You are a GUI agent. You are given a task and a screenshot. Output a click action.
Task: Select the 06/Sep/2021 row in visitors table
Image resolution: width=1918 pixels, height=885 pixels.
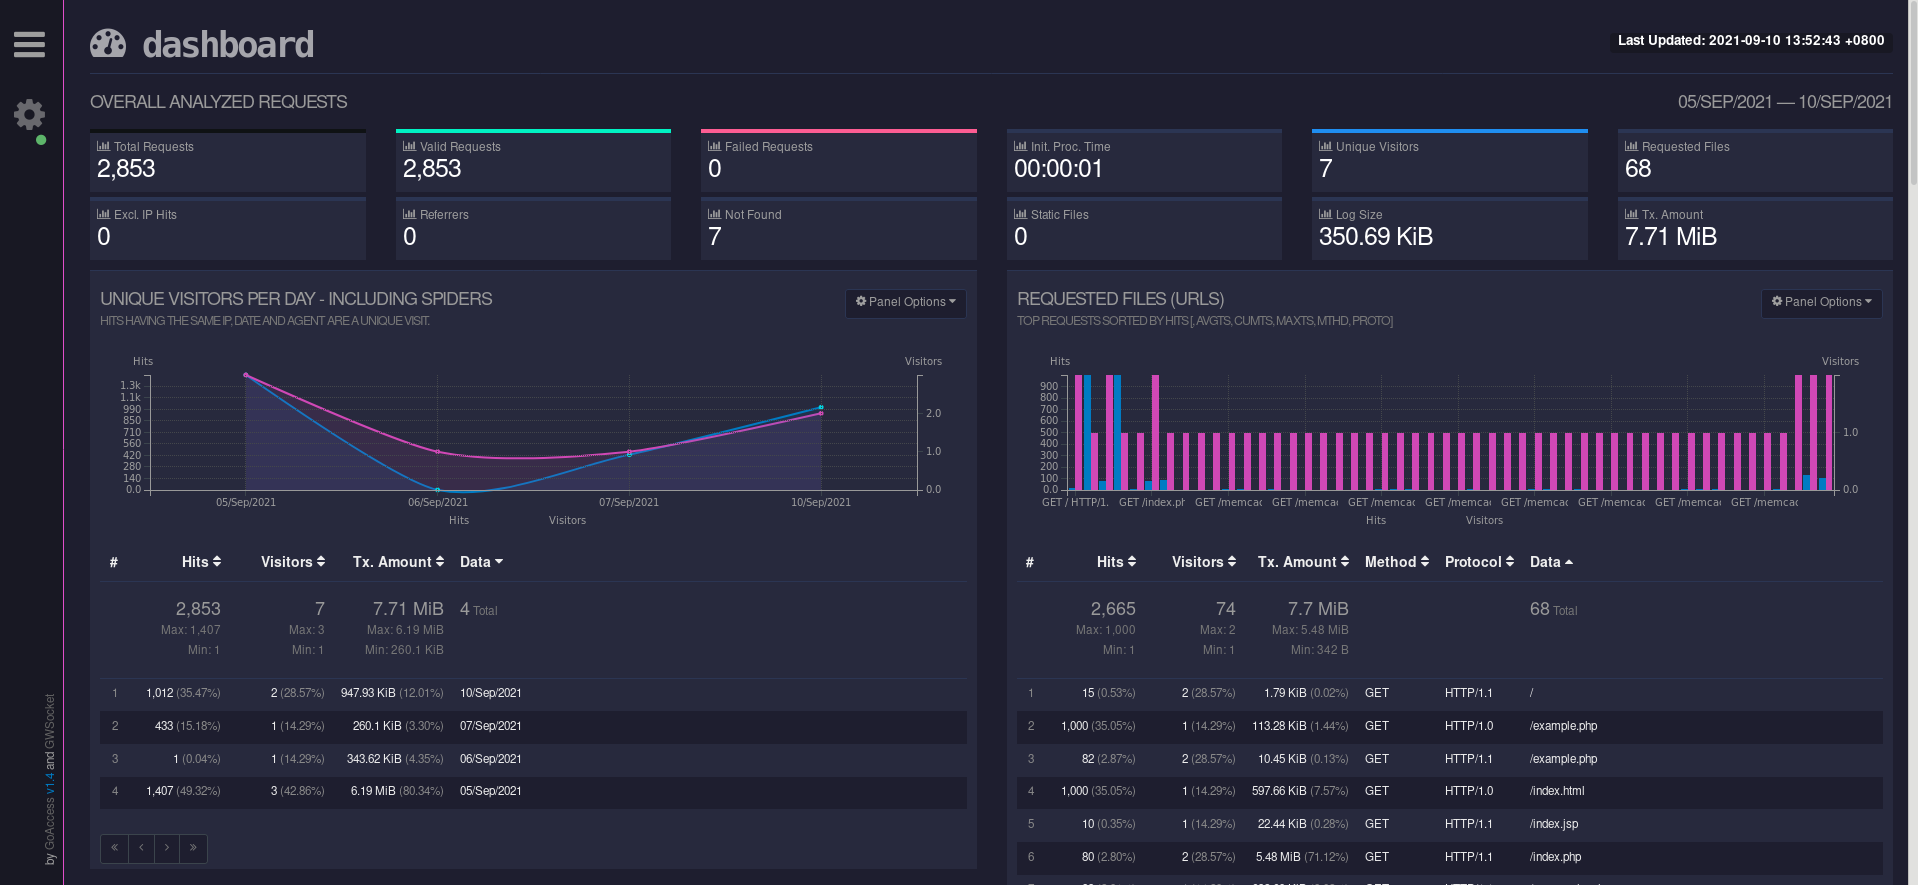[x=533, y=759]
